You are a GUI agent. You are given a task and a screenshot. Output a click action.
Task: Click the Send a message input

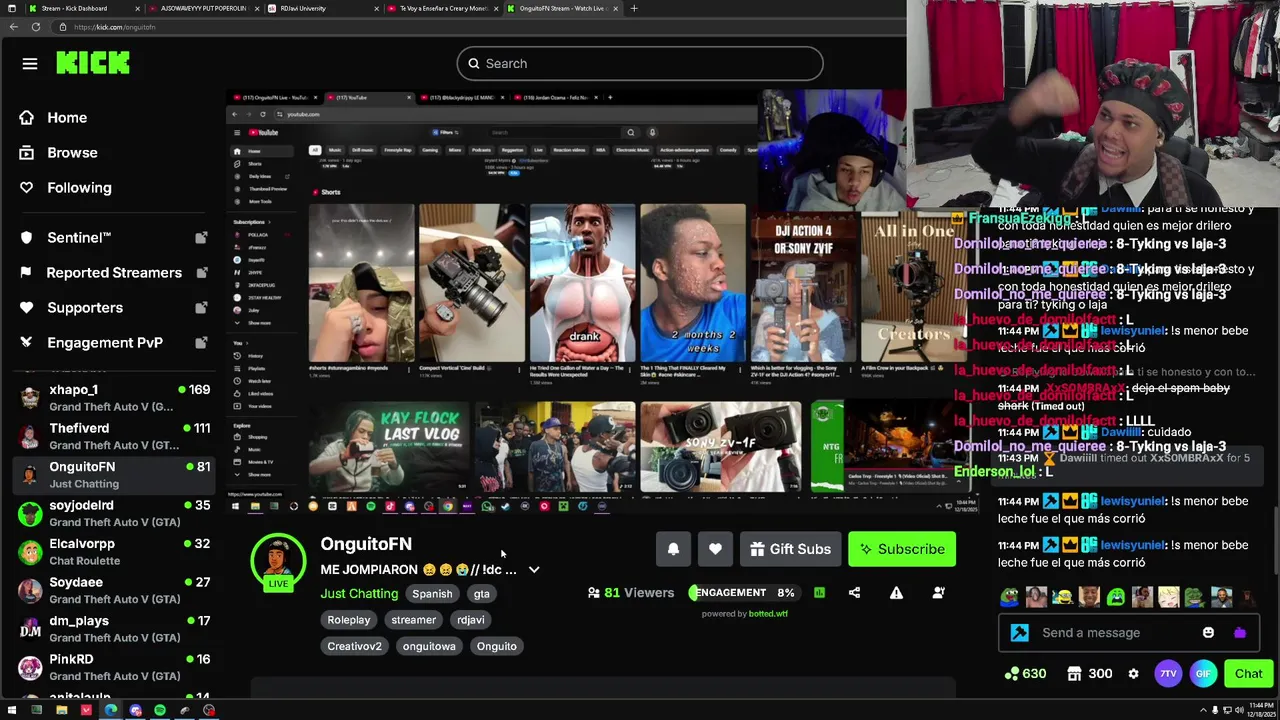click(x=1128, y=633)
